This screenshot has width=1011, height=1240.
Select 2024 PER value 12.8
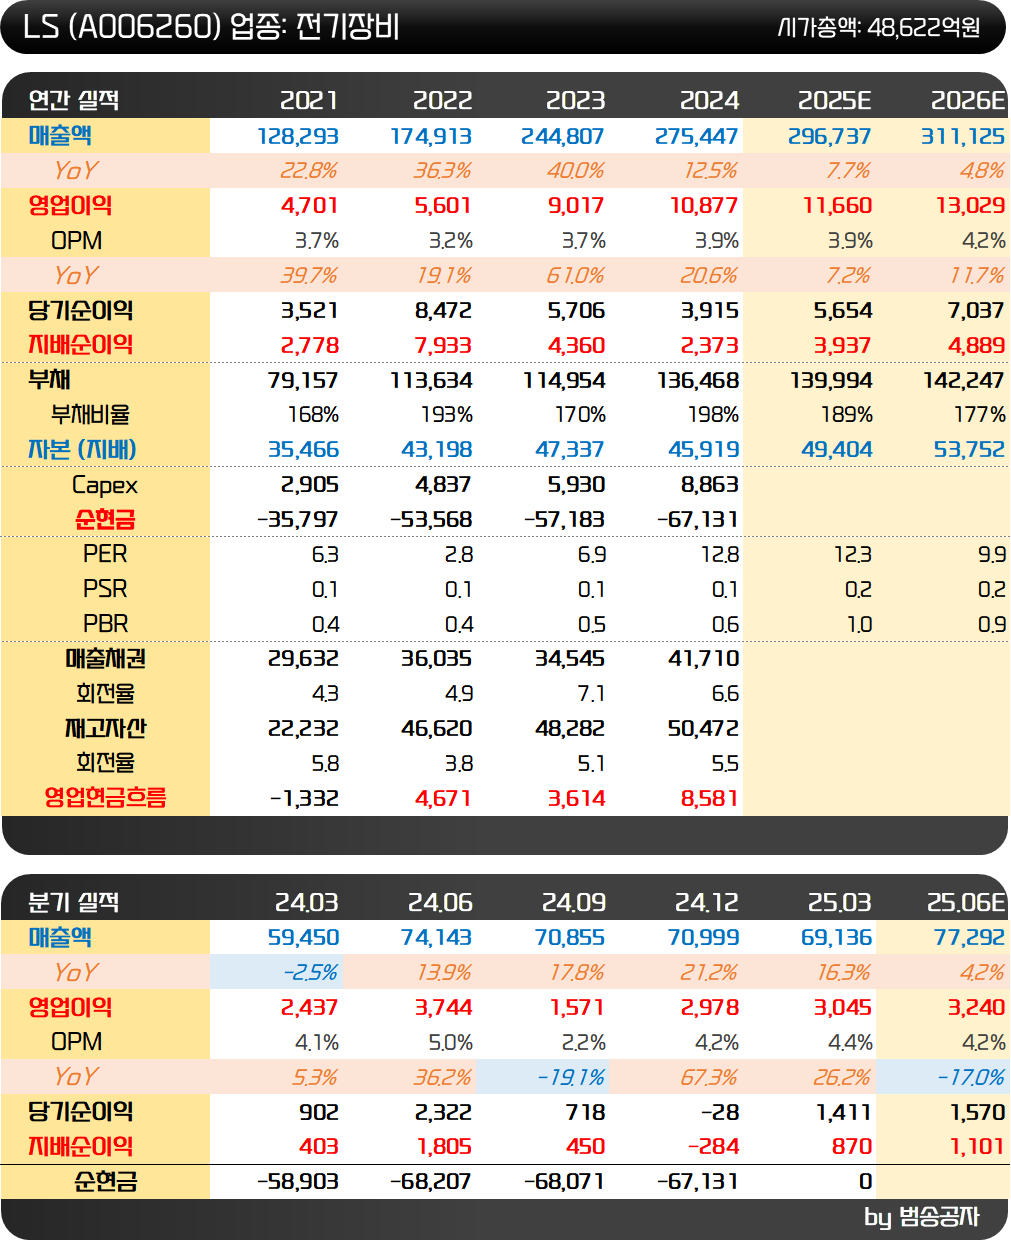(720, 555)
